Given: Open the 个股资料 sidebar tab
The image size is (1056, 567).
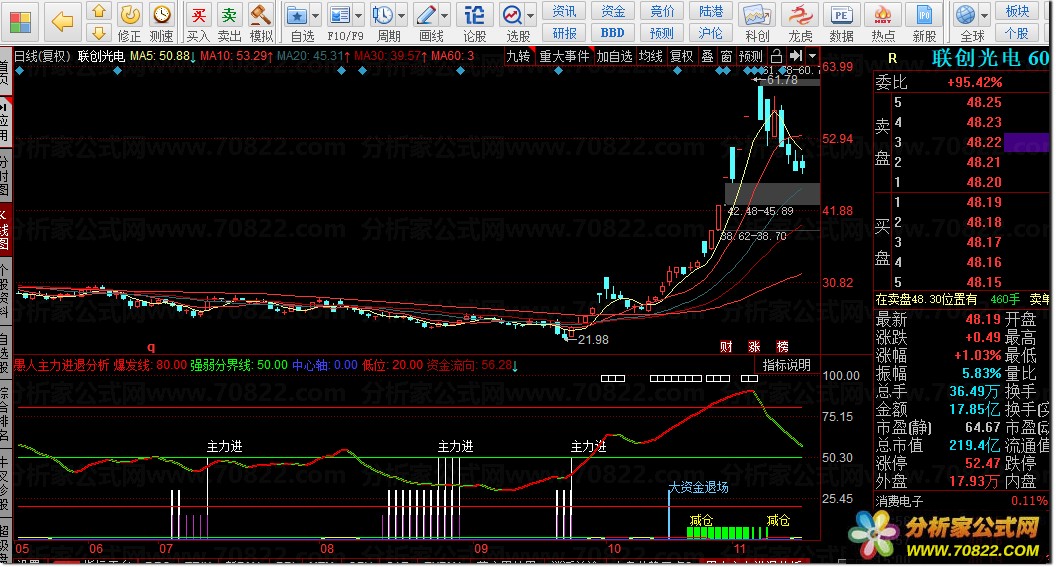Looking at the screenshot, I should 5,291.
